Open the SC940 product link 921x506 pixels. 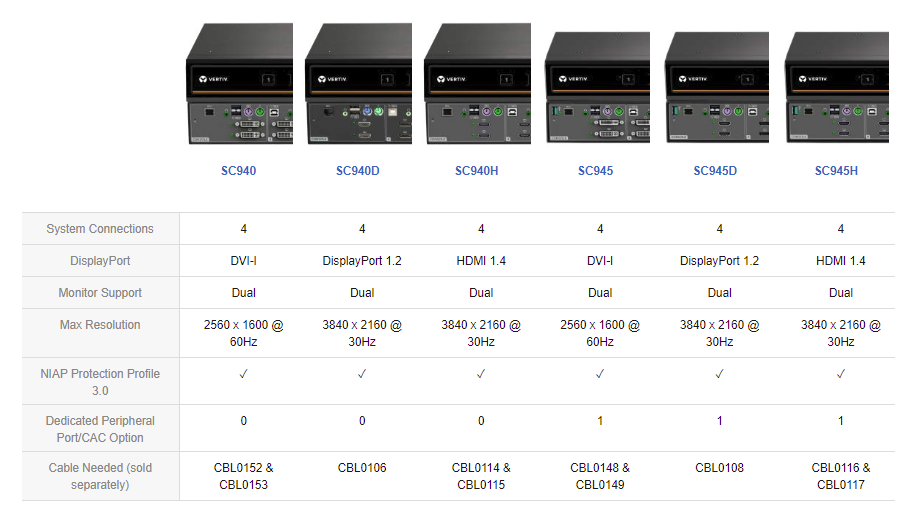[x=239, y=171]
